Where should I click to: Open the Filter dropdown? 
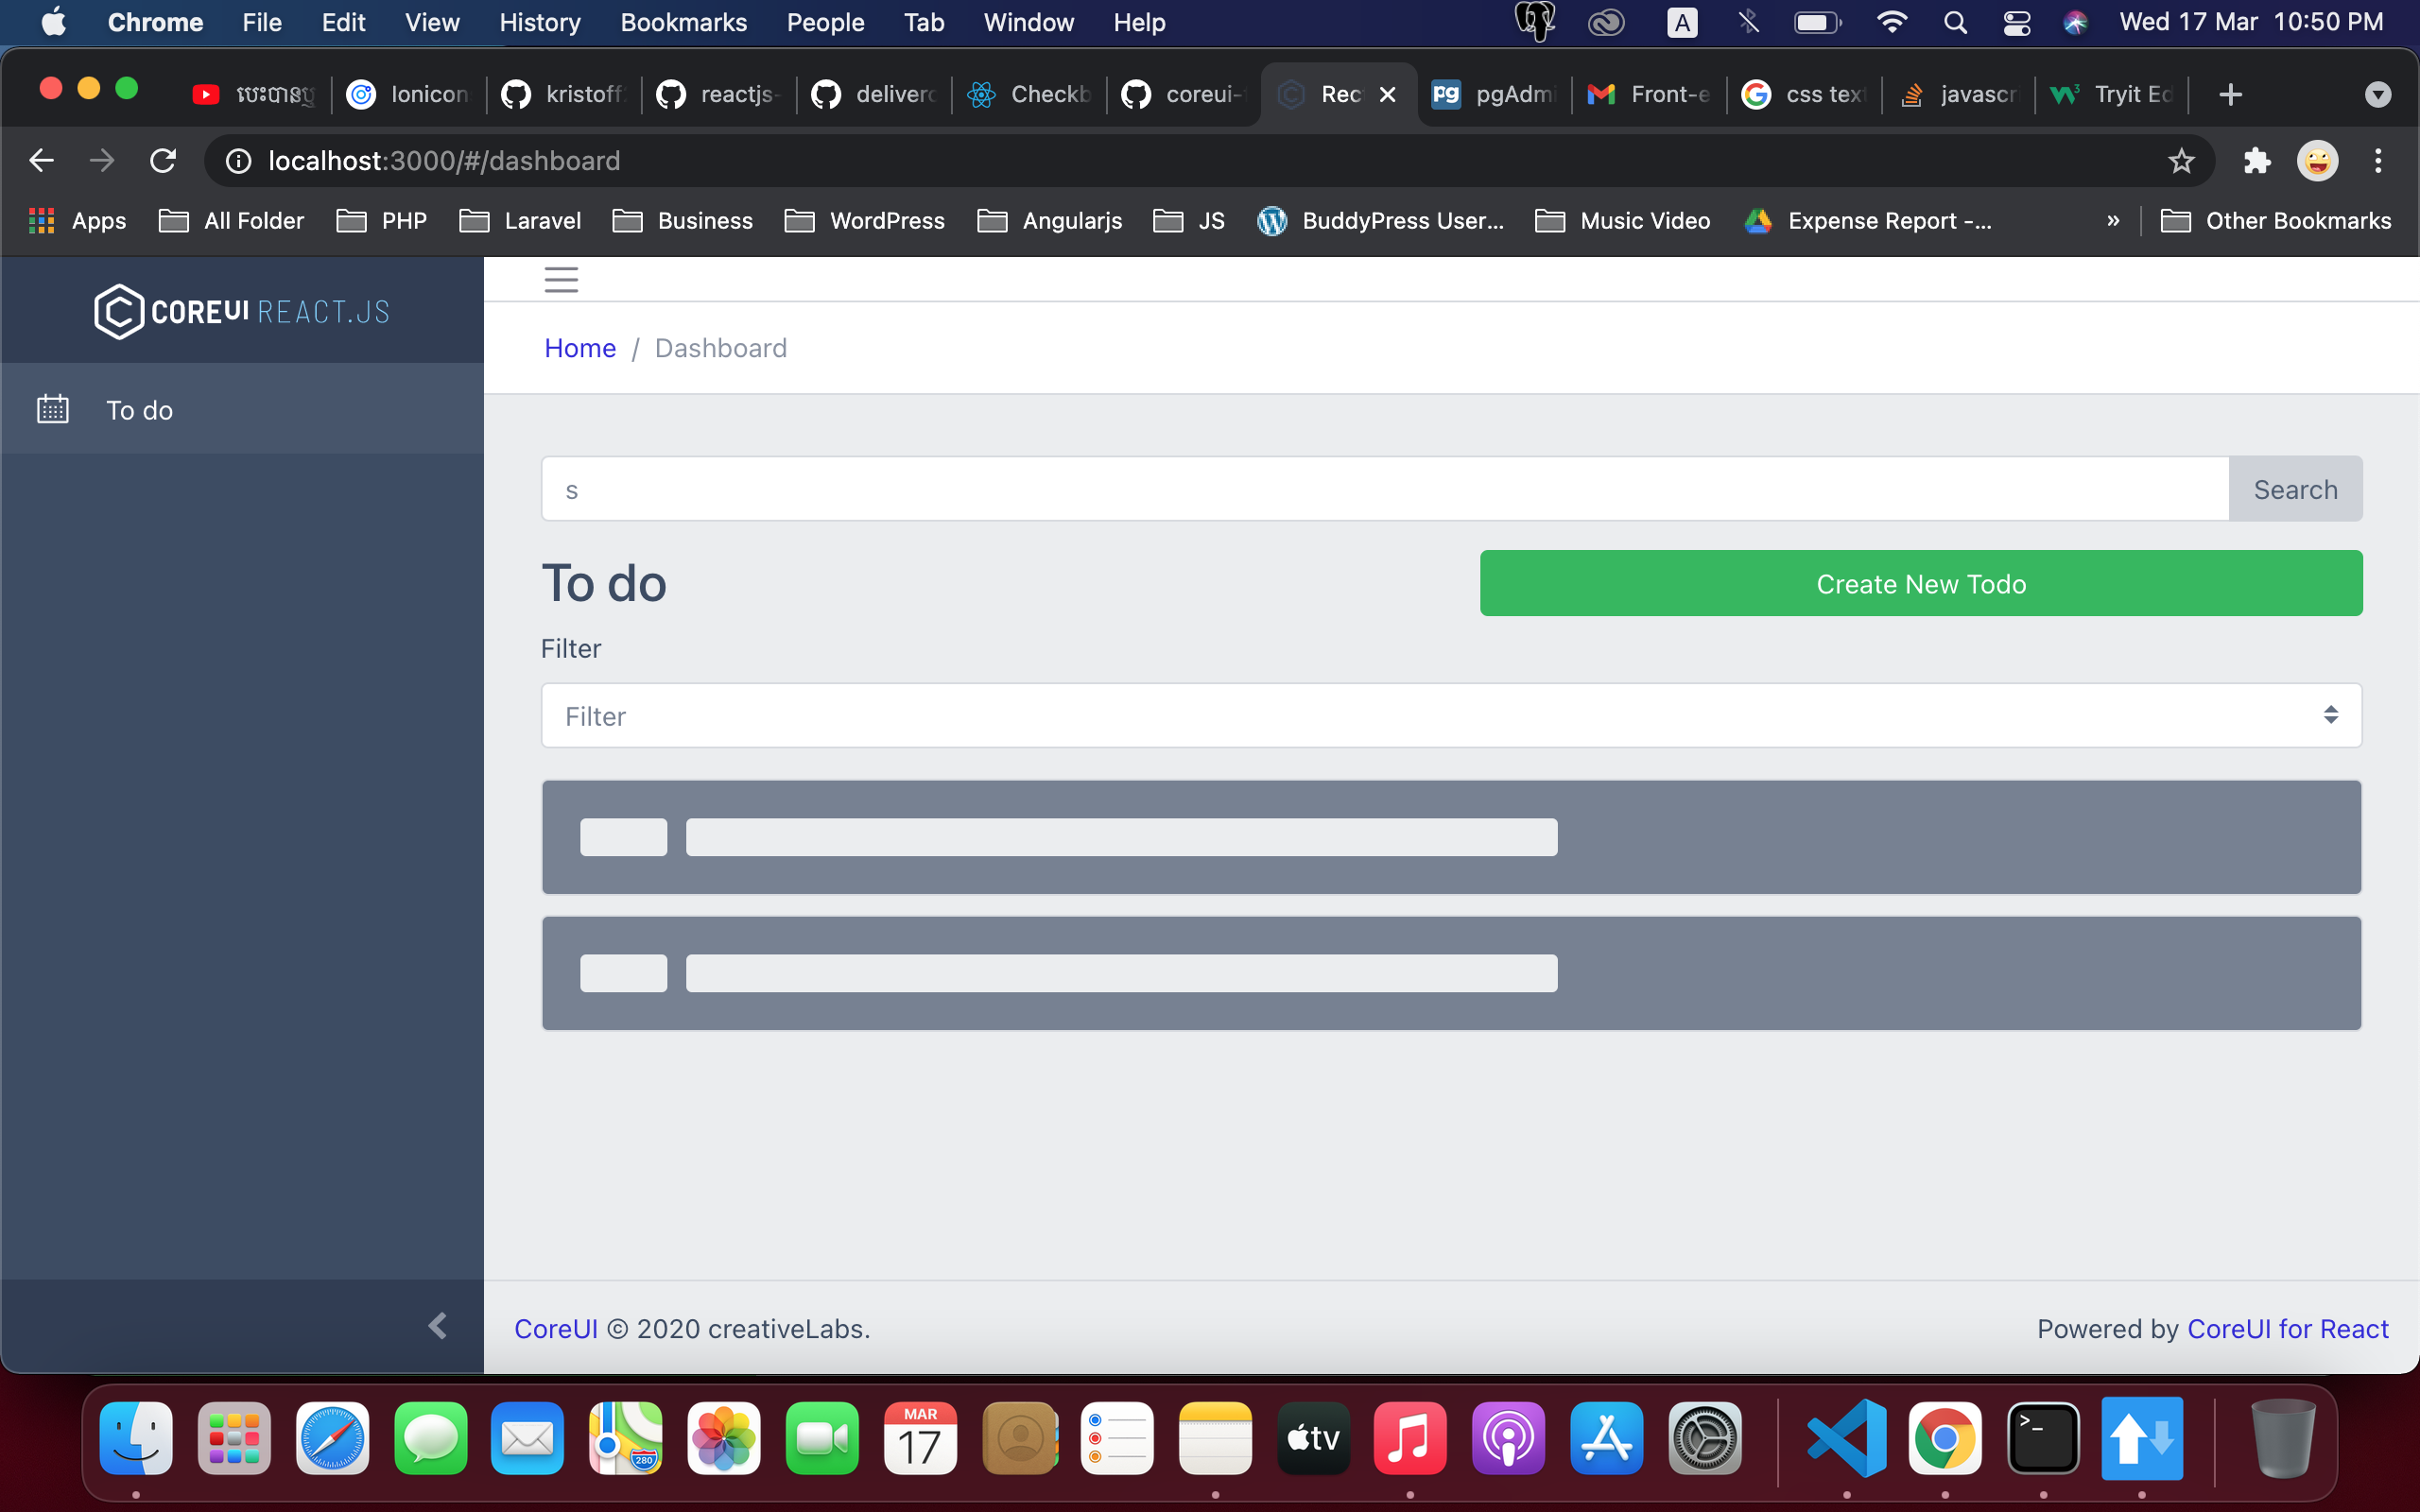tap(1451, 716)
